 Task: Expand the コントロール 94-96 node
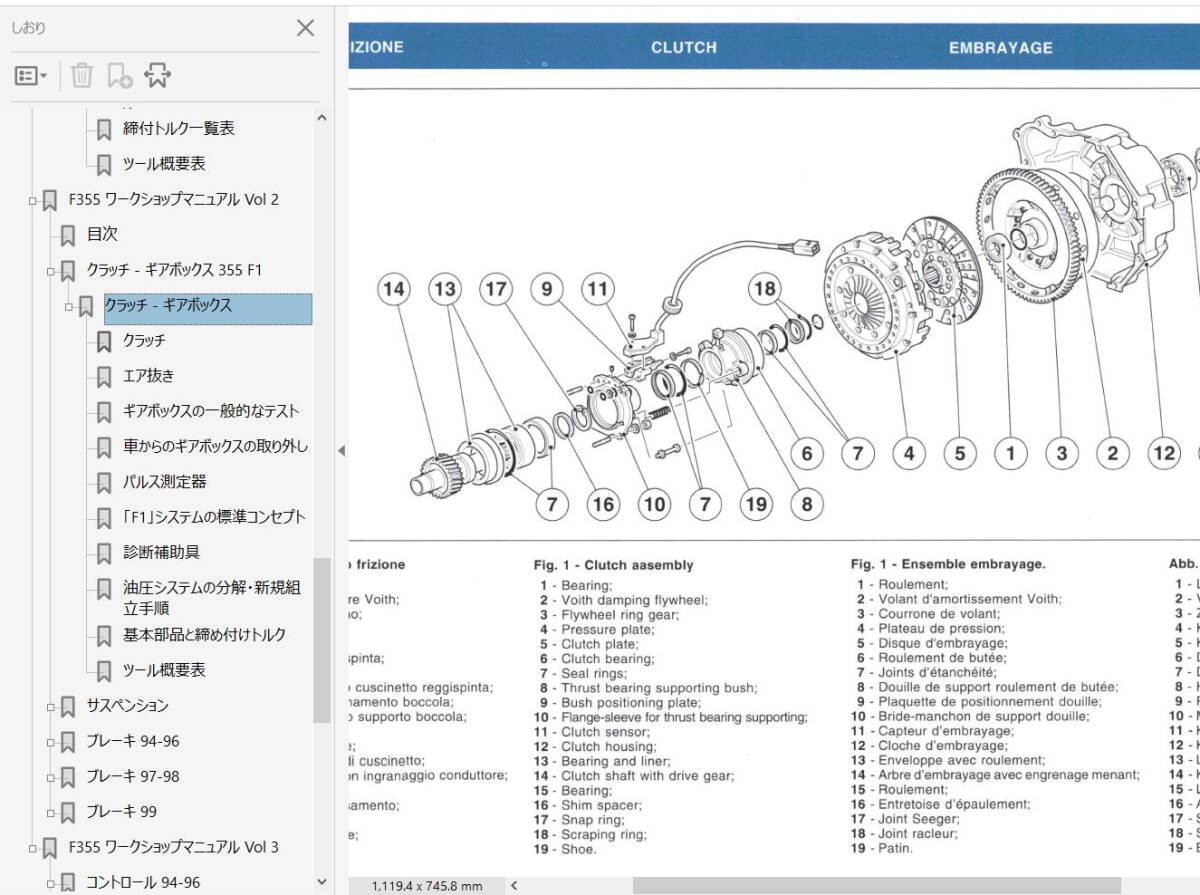(51, 883)
